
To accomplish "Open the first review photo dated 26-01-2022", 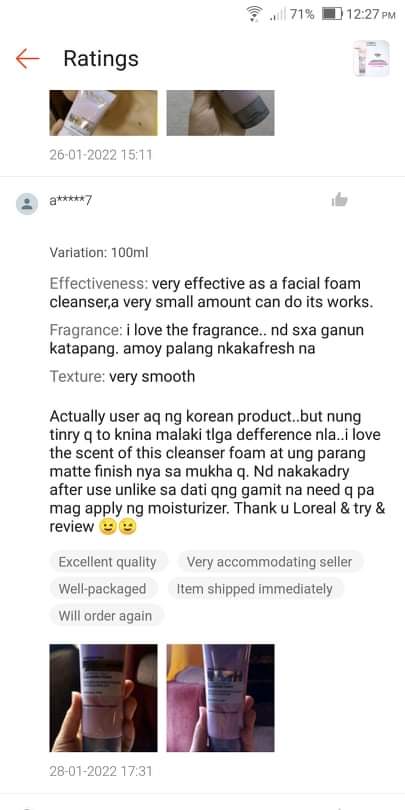I will coord(103,113).
